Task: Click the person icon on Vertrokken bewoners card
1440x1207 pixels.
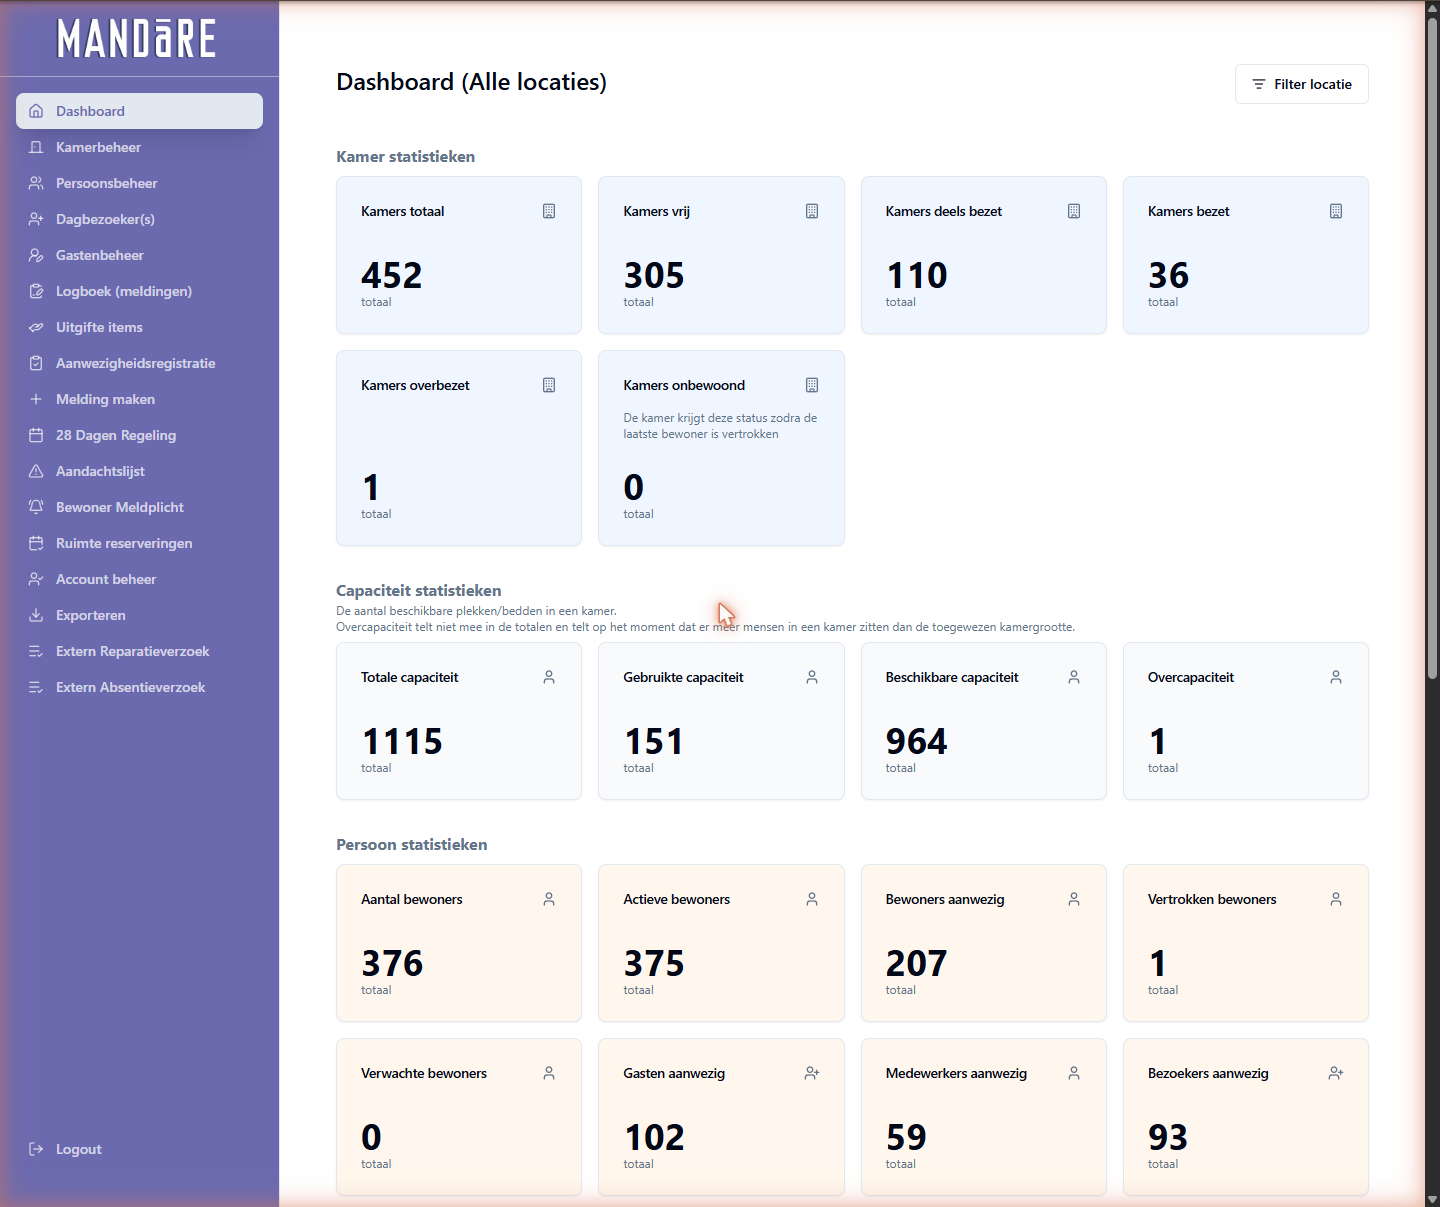Action: (1336, 899)
